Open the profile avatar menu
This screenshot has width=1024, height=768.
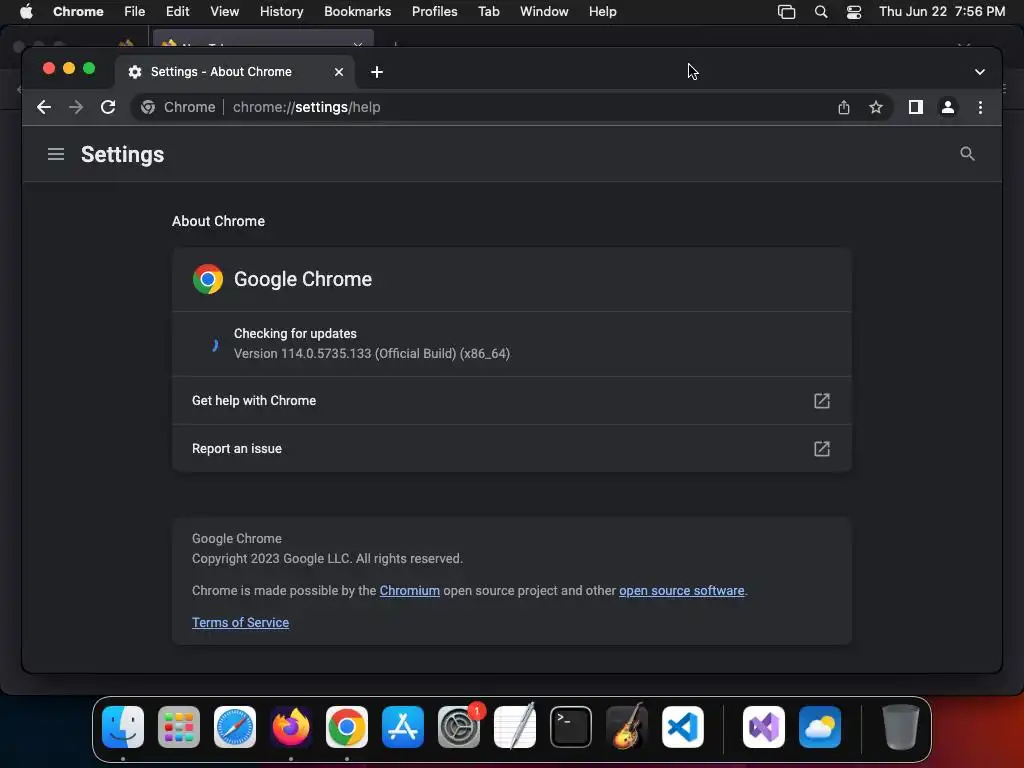pos(948,107)
